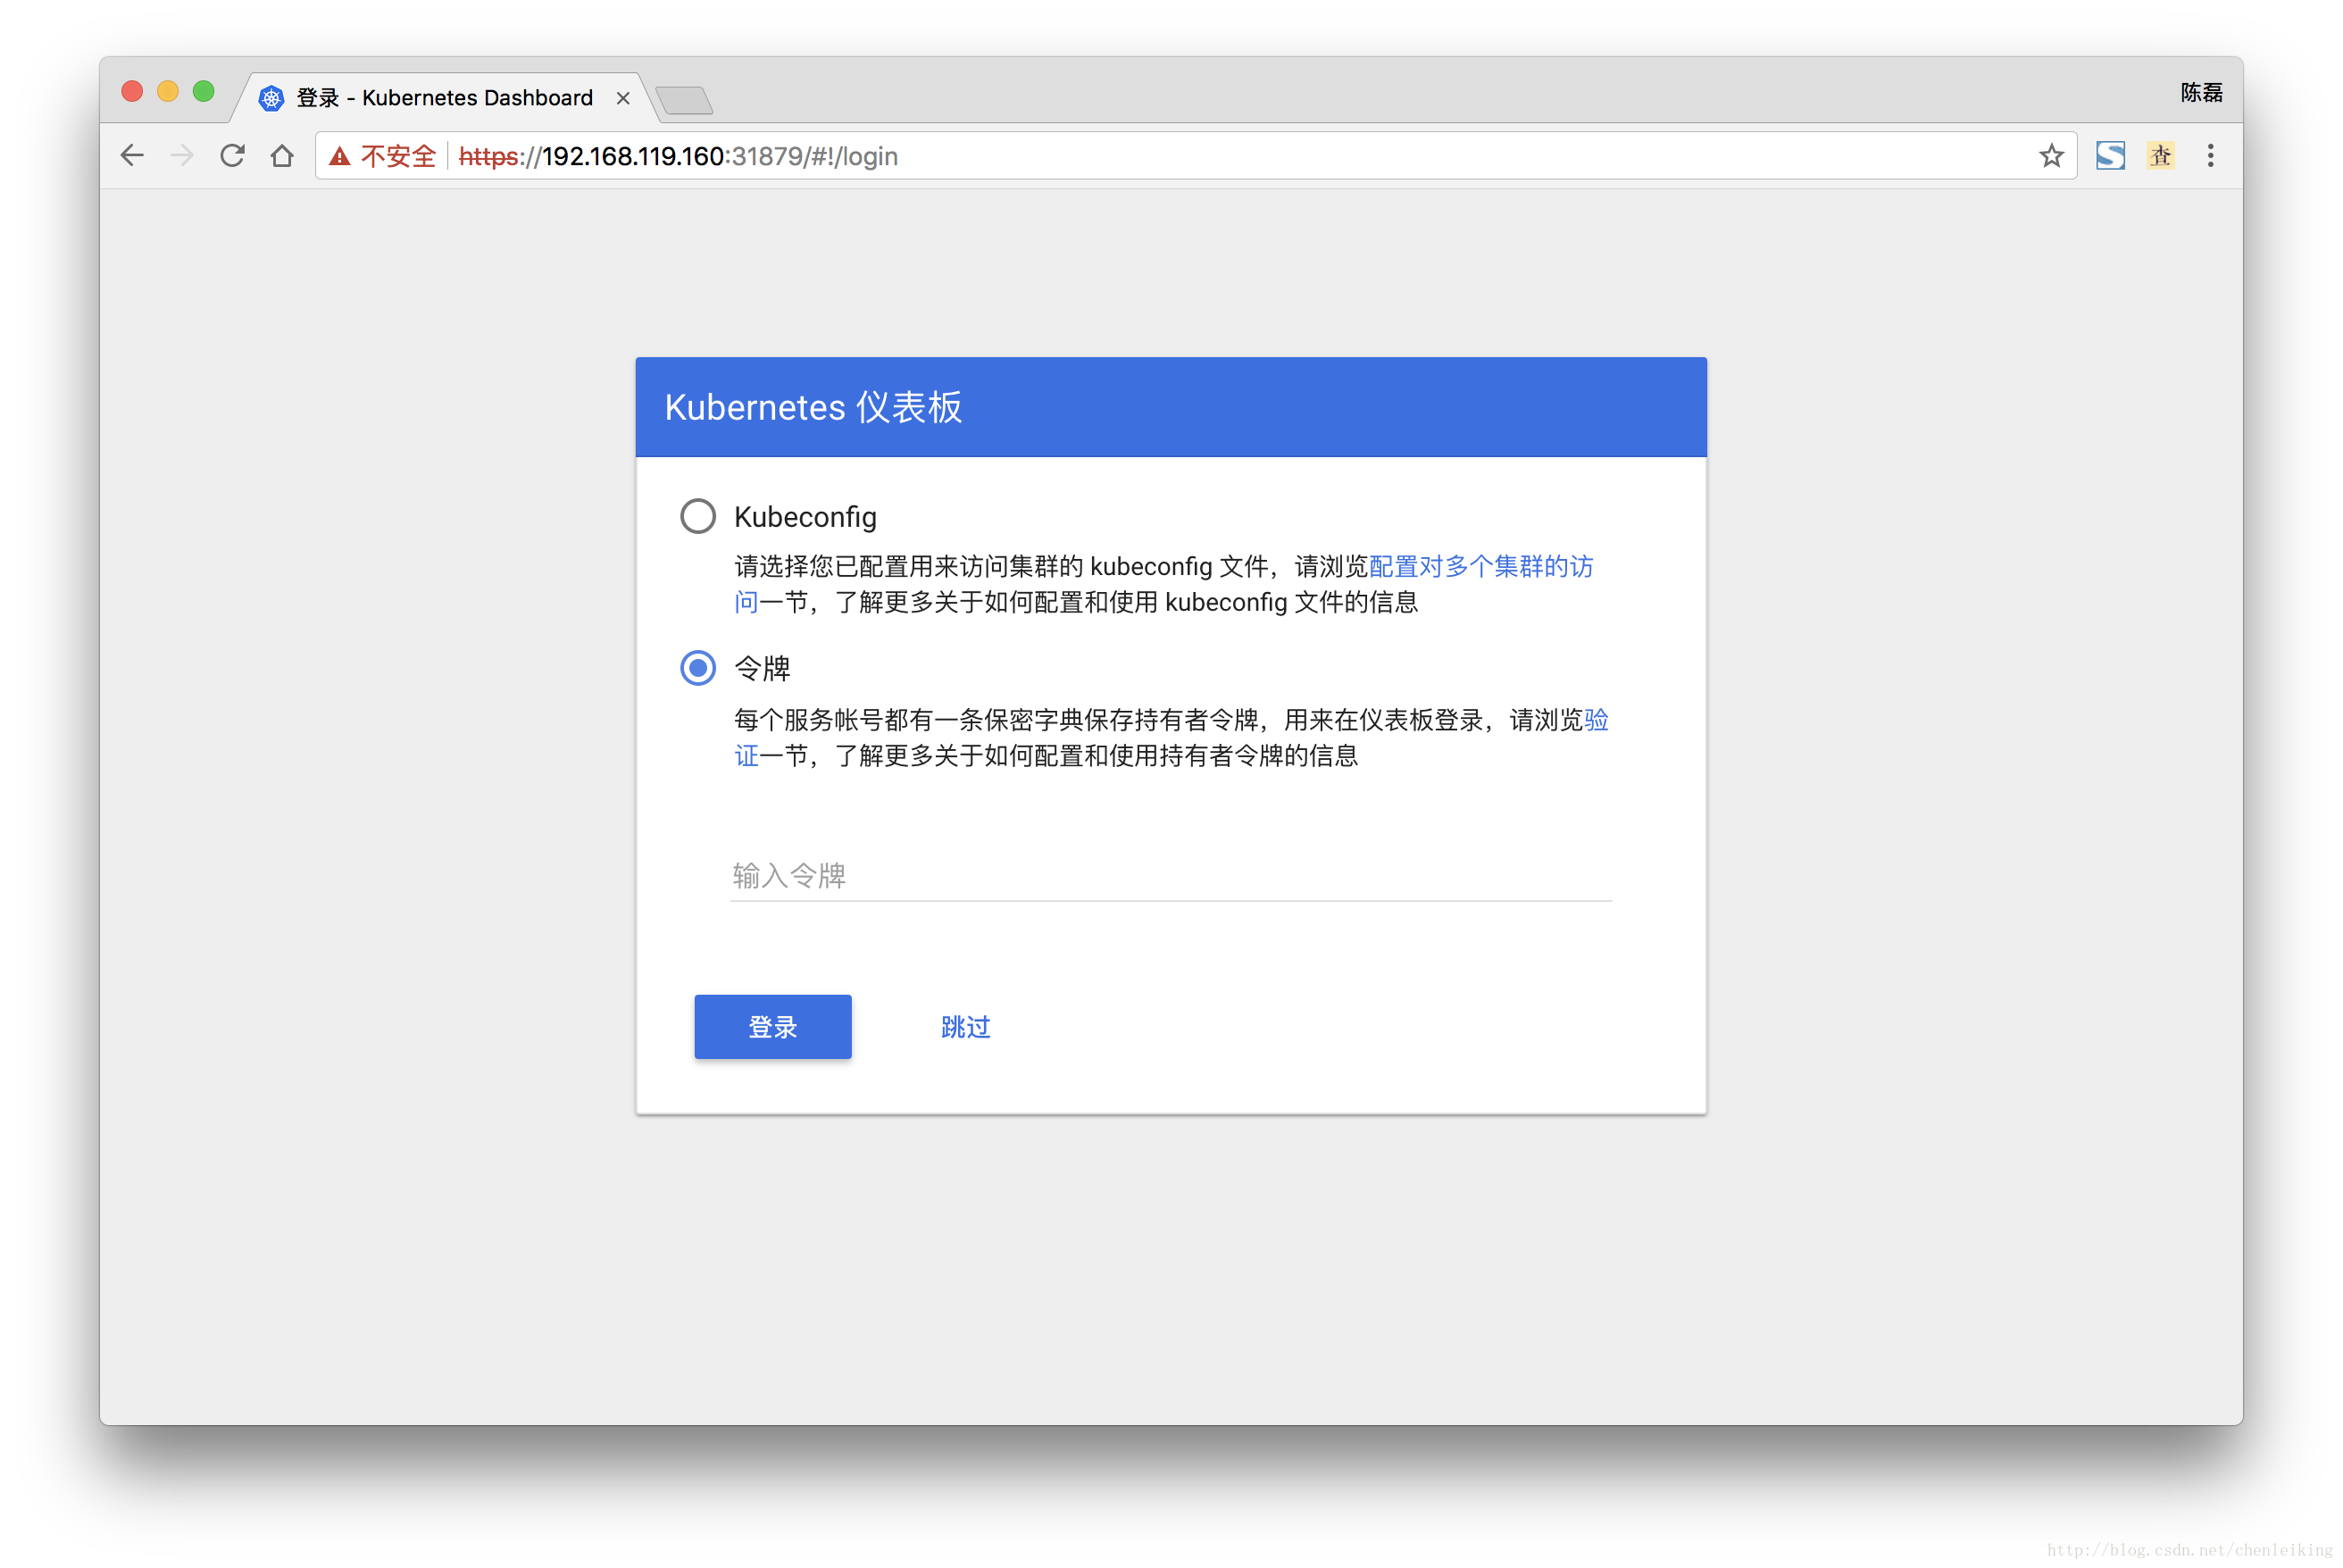
Task: Click the 令牌 label text
Action: (x=762, y=668)
